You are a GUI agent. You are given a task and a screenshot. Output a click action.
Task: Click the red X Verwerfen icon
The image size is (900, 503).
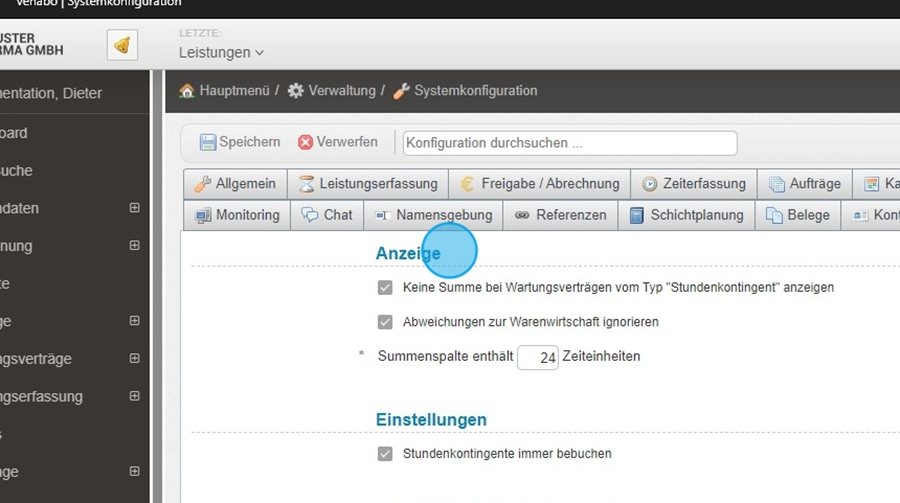[305, 143]
